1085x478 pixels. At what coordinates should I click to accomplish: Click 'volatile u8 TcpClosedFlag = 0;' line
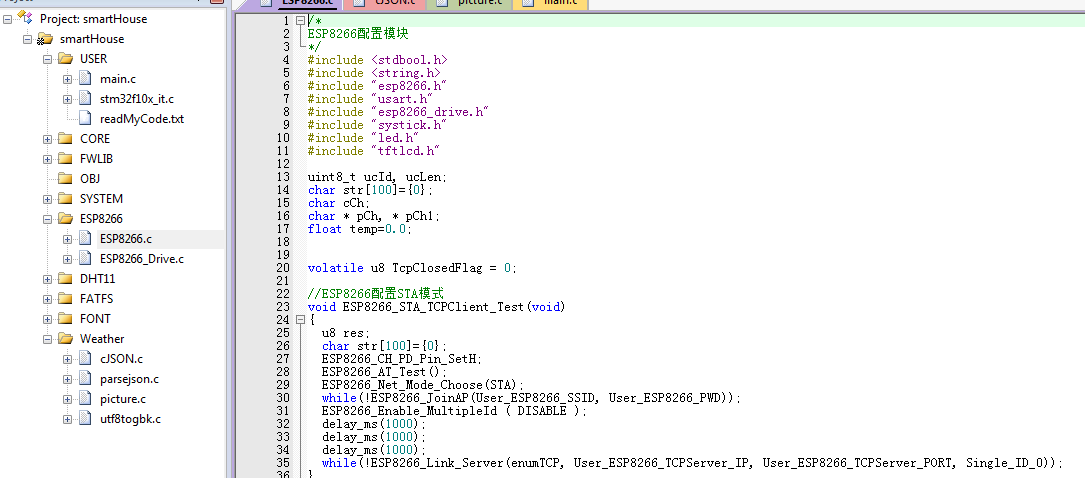point(412,268)
